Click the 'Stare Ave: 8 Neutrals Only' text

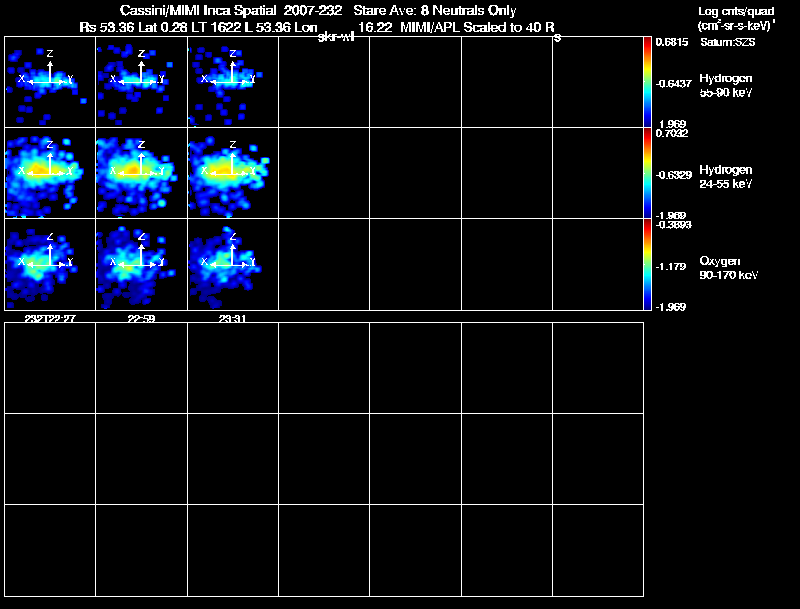click(x=435, y=10)
